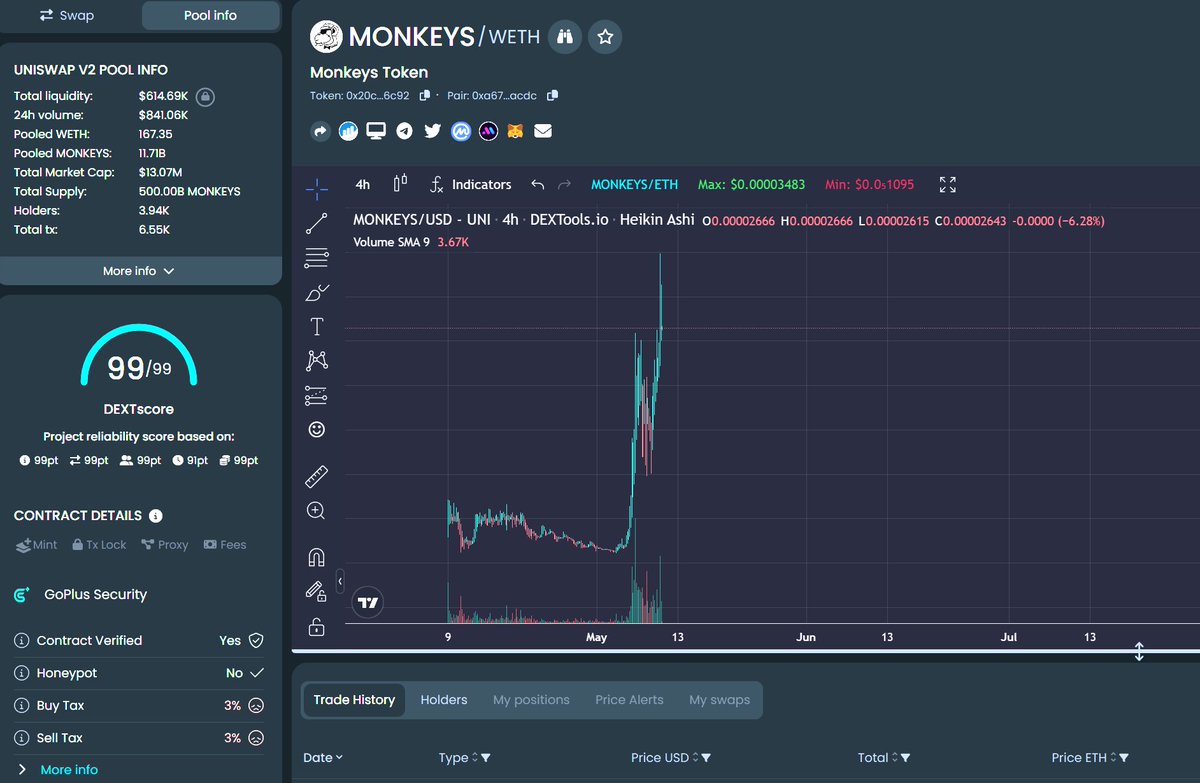Open the Twitter link

click(x=432, y=131)
